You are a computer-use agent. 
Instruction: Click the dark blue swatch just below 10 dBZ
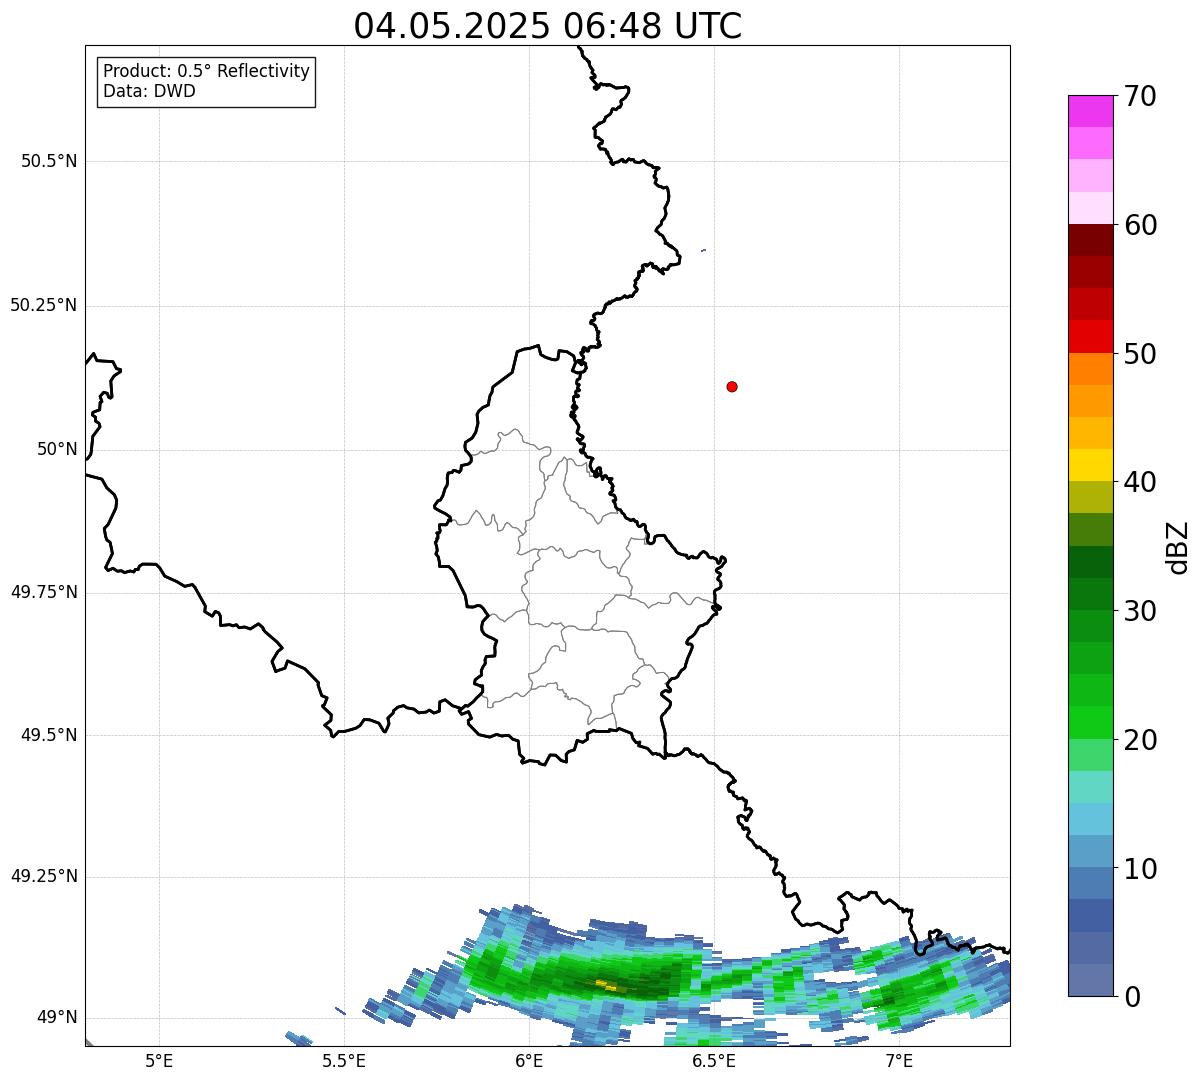click(x=1090, y=915)
